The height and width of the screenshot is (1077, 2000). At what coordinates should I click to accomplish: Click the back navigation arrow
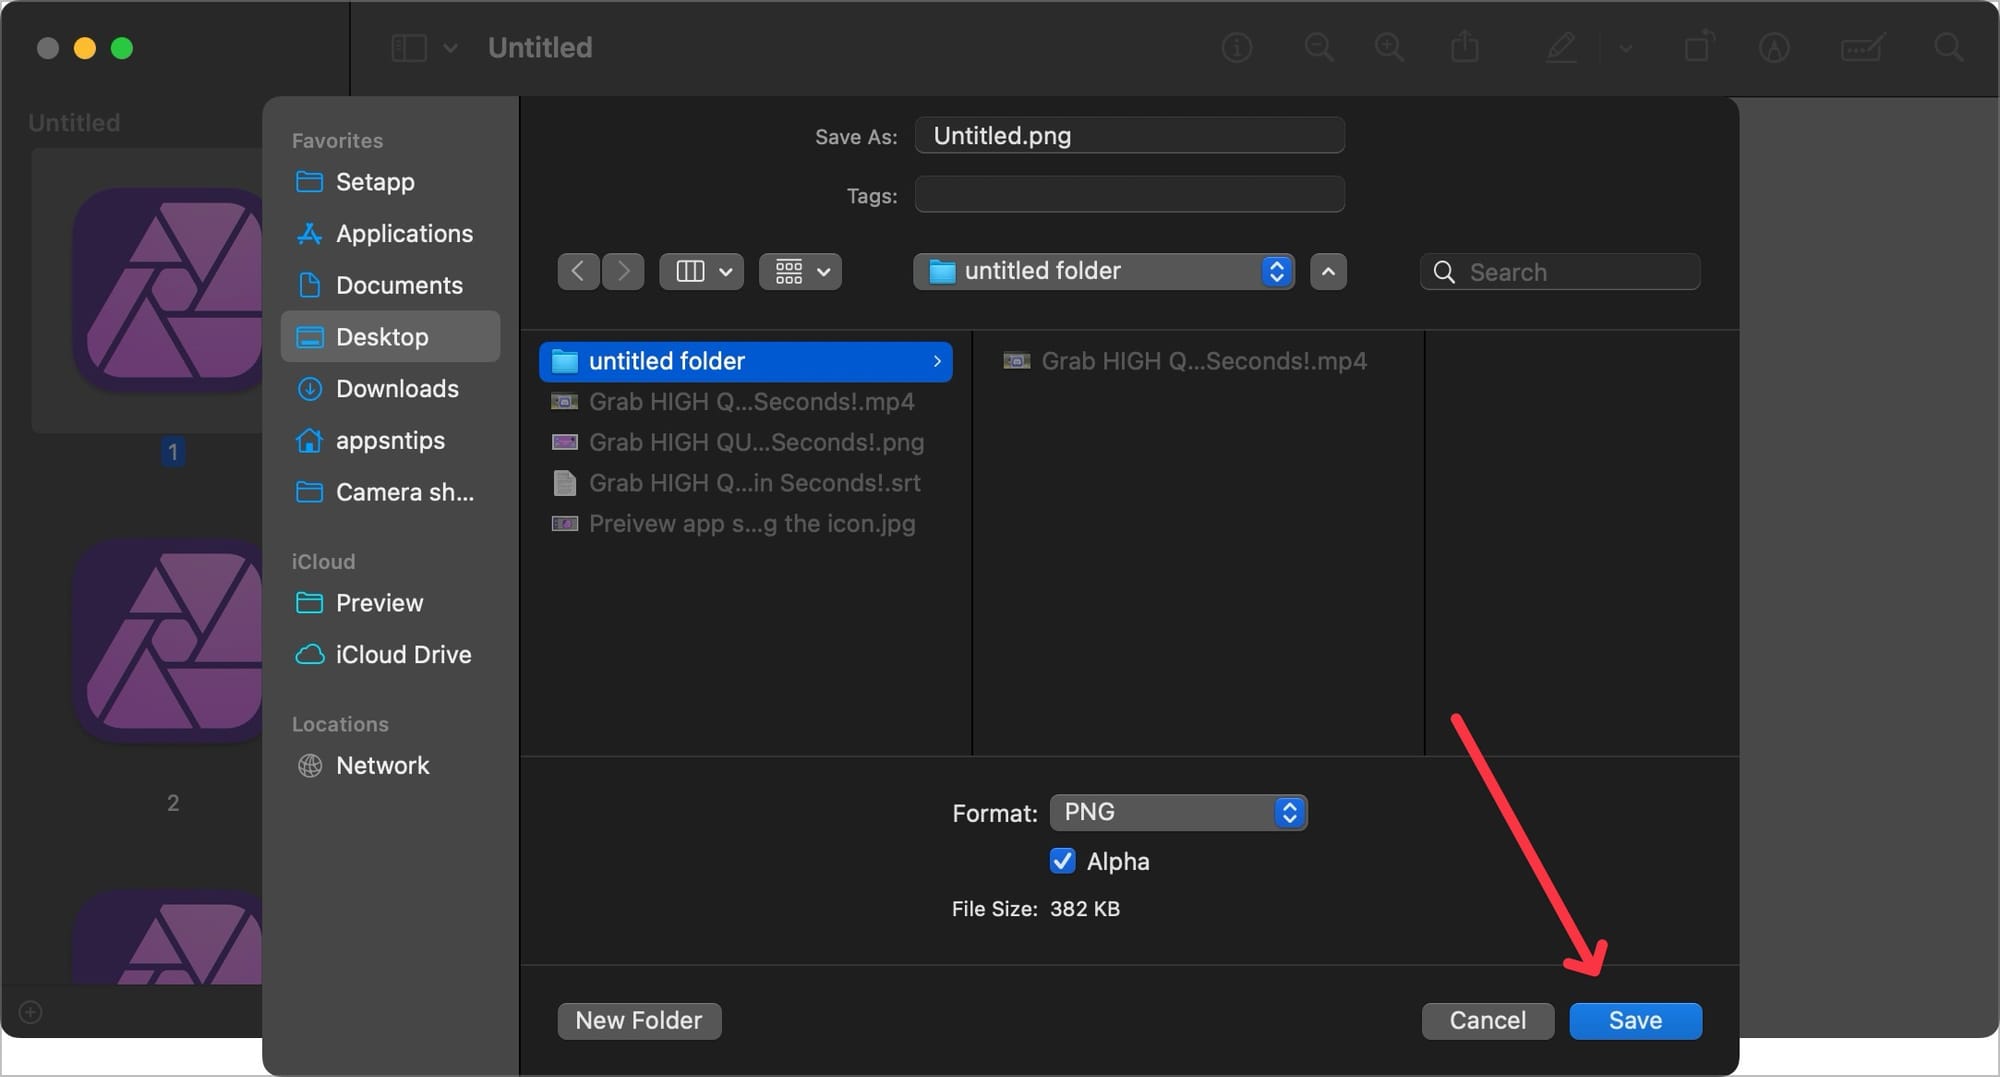coord(578,271)
